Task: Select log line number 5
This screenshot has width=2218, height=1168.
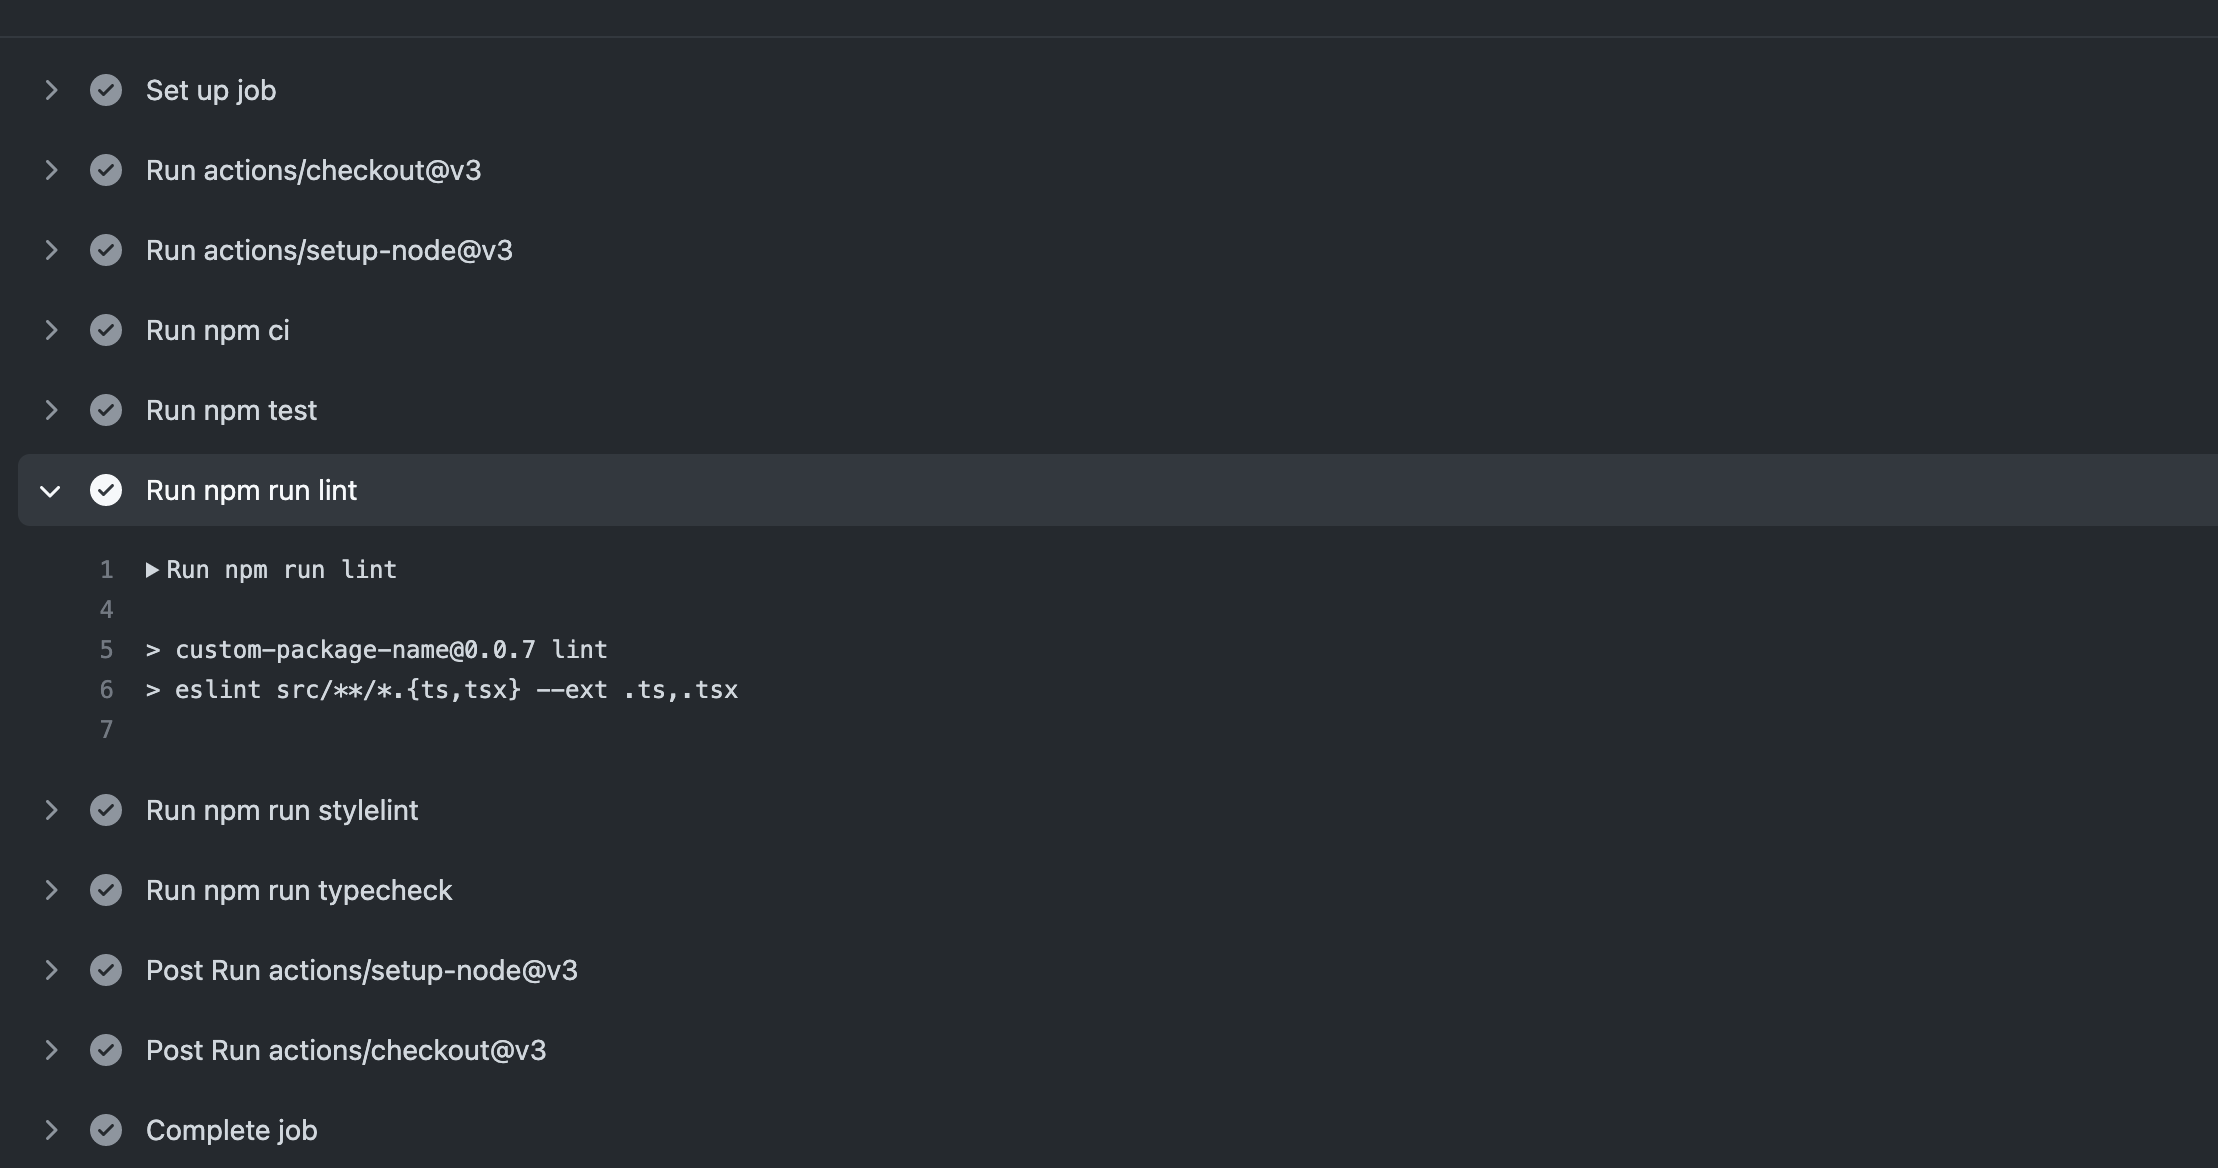Action: pyautogui.click(x=106, y=650)
